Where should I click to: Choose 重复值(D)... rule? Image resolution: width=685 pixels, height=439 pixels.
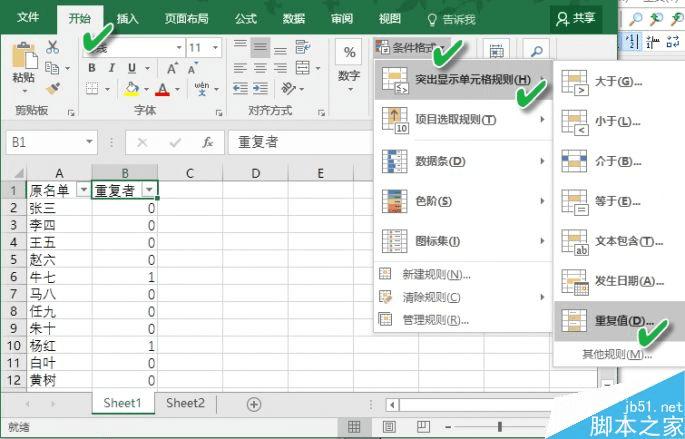click(619, 321)
